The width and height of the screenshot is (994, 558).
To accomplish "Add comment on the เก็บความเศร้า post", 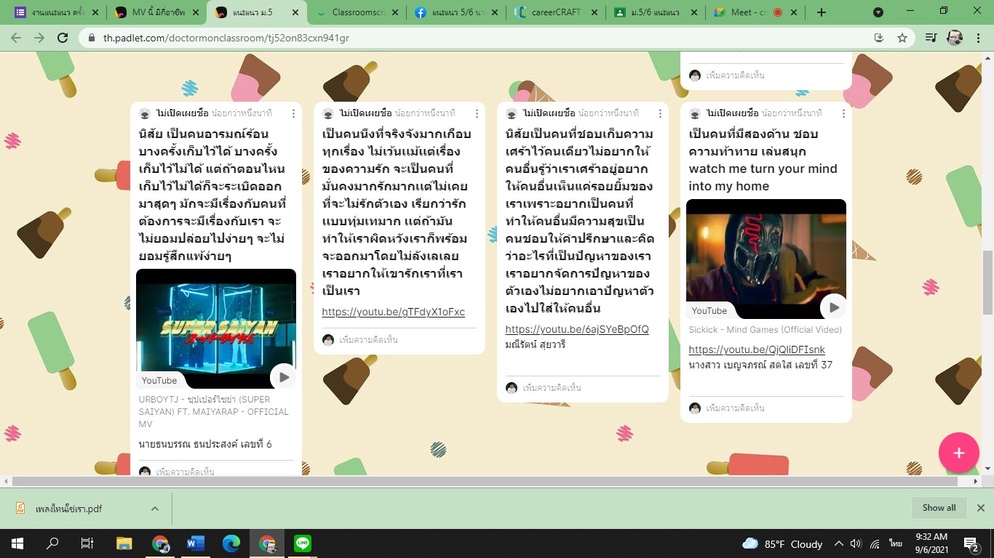I will [x=552, y=387].
